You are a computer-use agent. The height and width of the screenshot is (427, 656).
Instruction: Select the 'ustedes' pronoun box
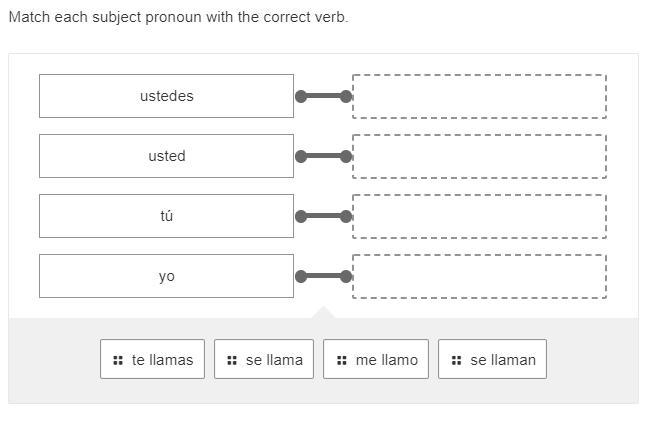[166, 96]
